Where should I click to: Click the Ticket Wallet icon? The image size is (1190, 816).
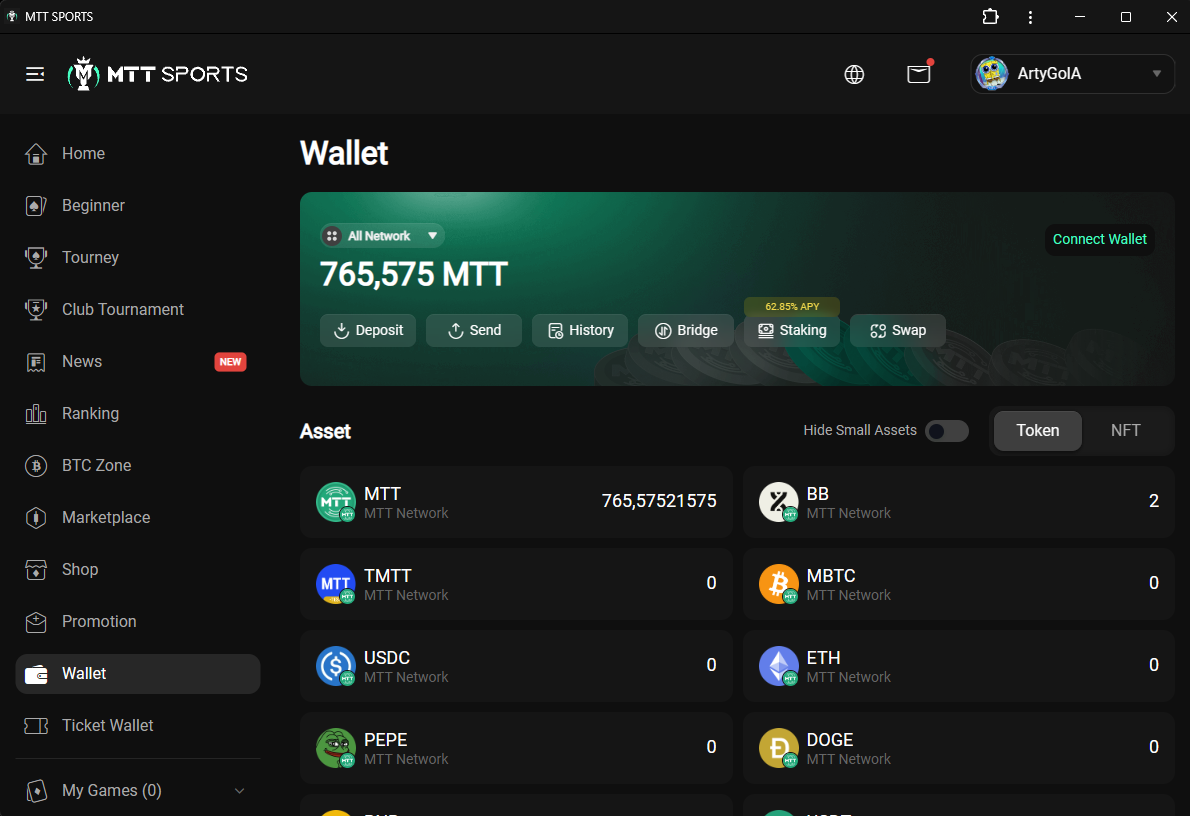pyautogui.click(x=36, y=726)
